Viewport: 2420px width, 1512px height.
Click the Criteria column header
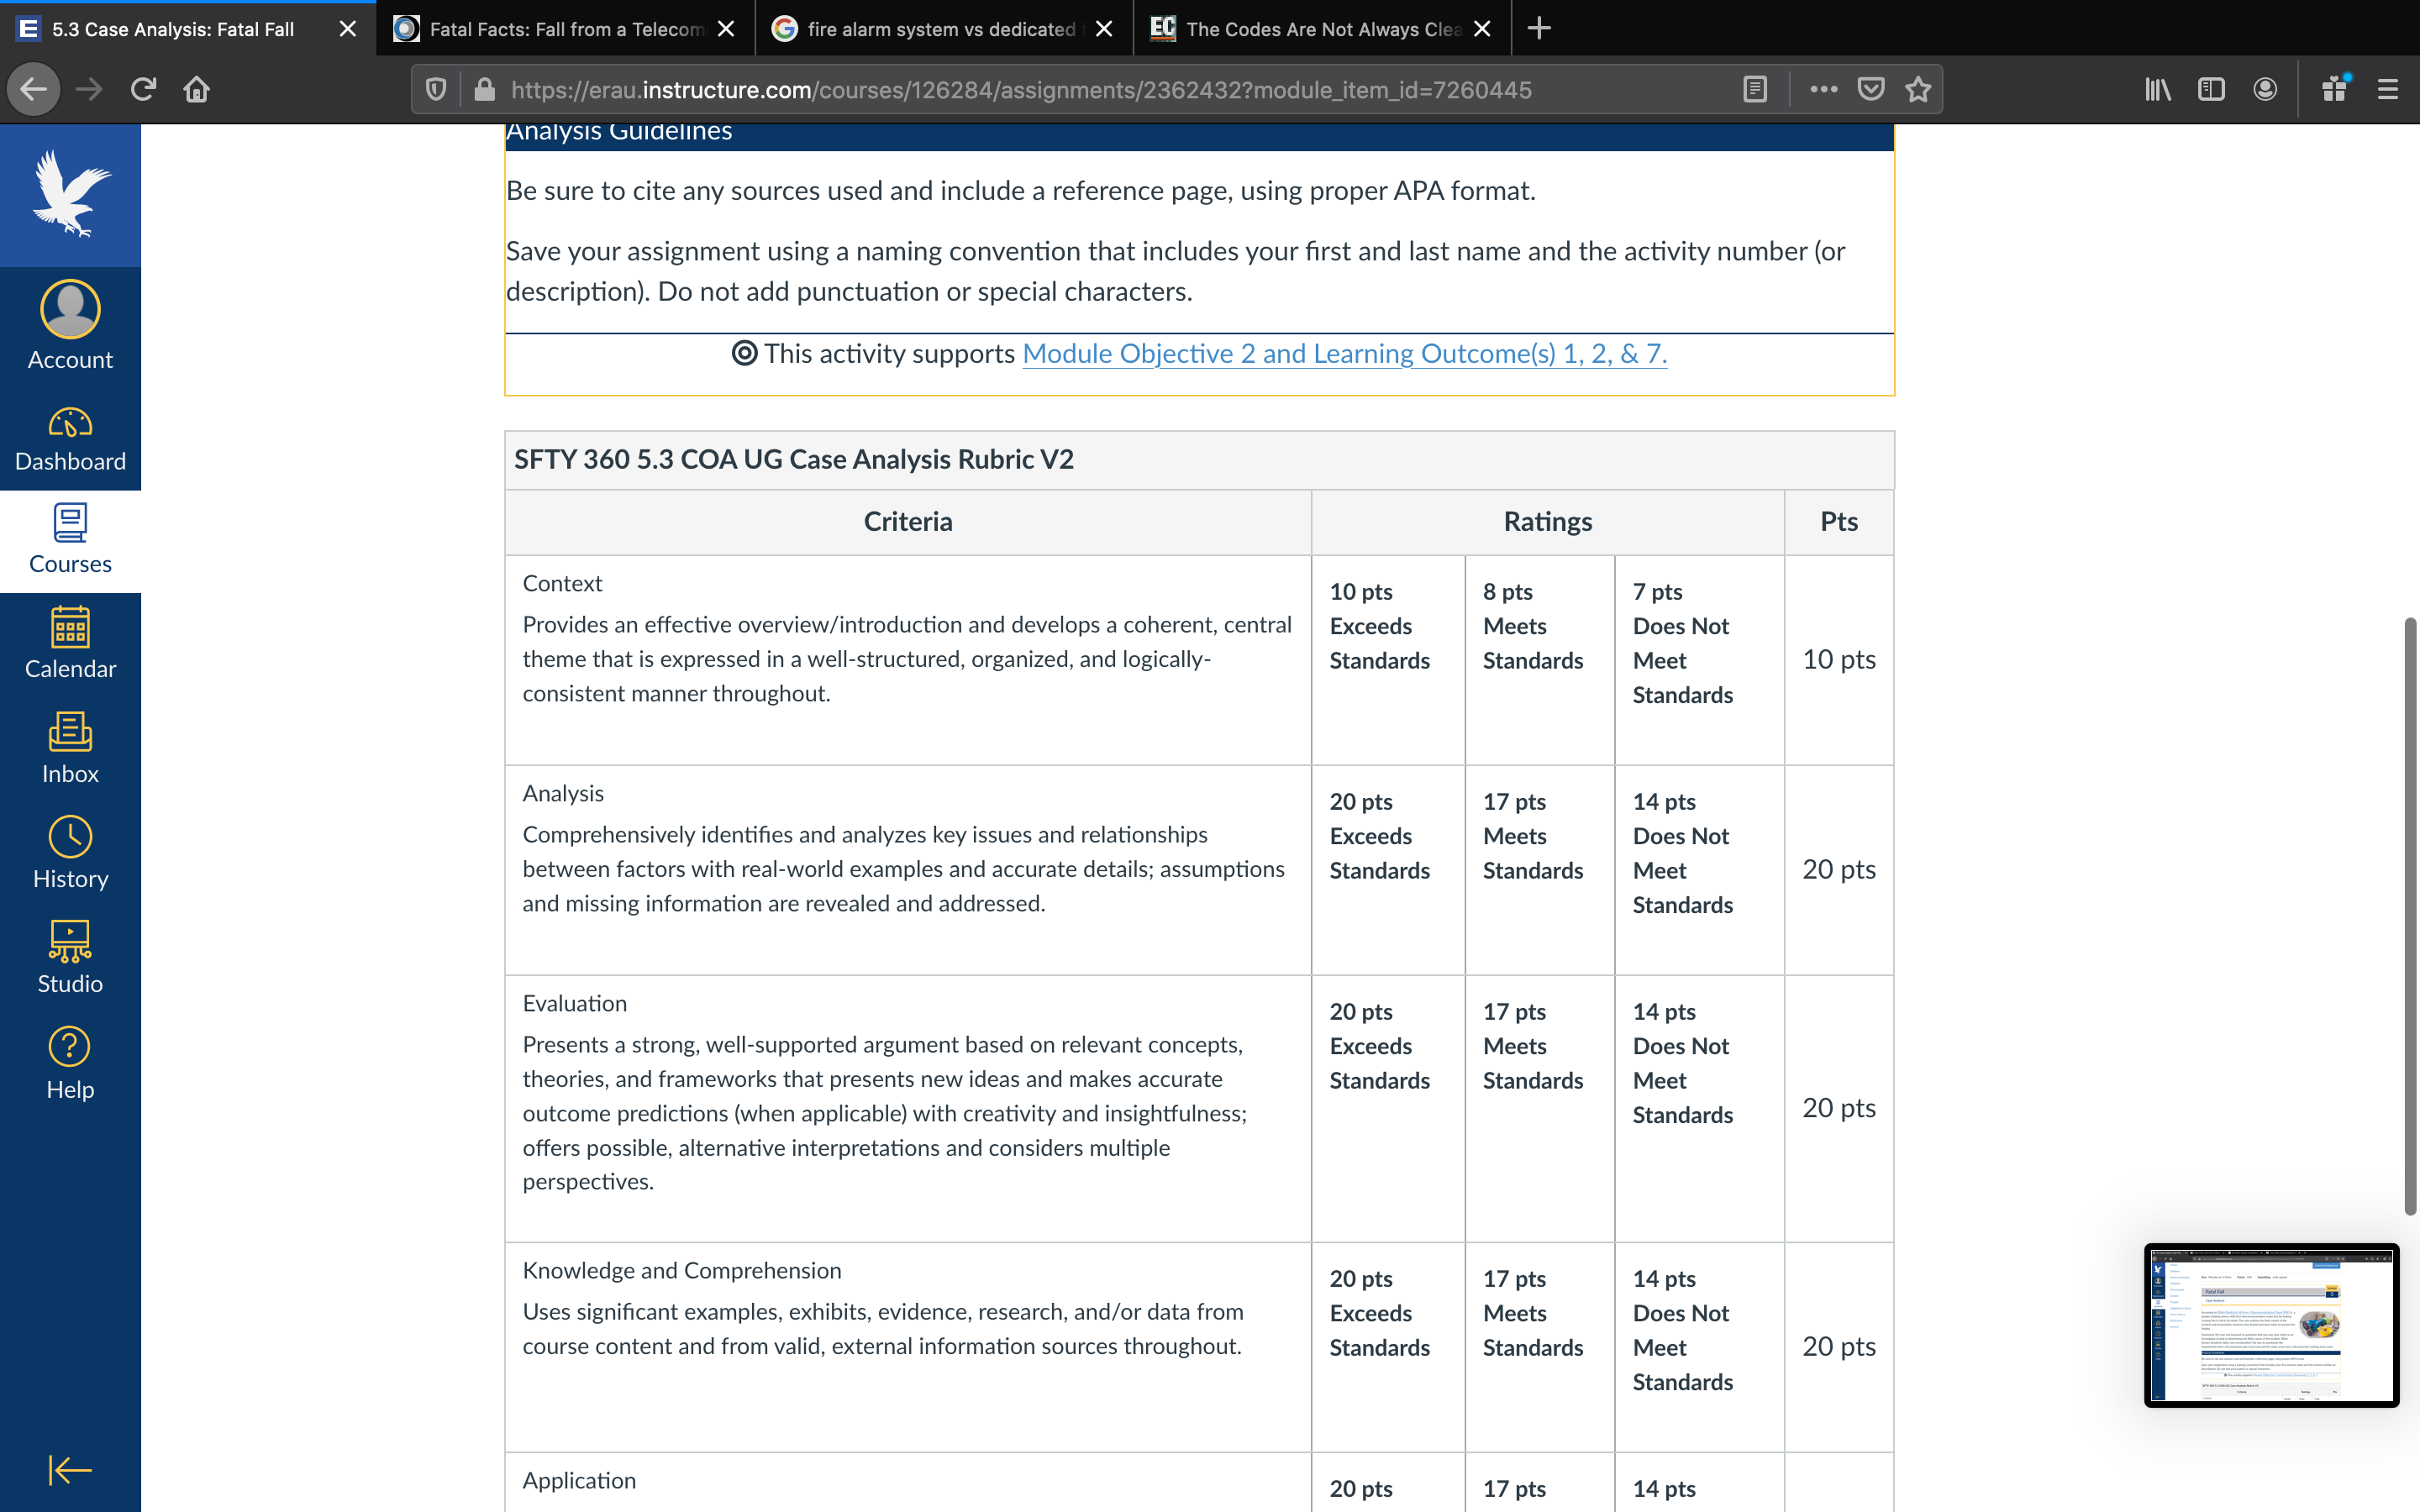tap(908, 522)
